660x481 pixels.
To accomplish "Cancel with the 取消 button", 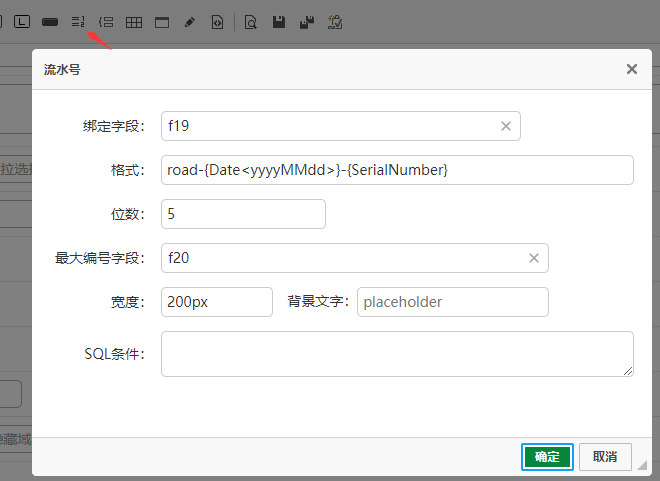I will 605,457.
